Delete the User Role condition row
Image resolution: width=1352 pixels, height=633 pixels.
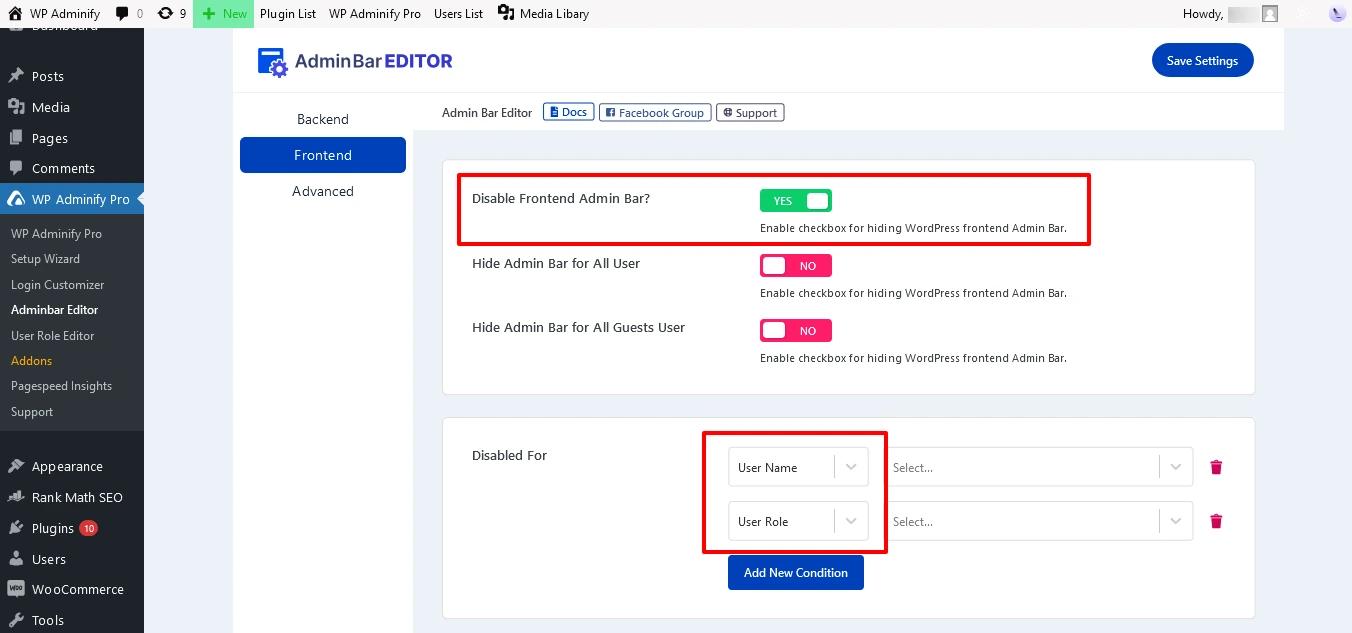click(1216, 521)
